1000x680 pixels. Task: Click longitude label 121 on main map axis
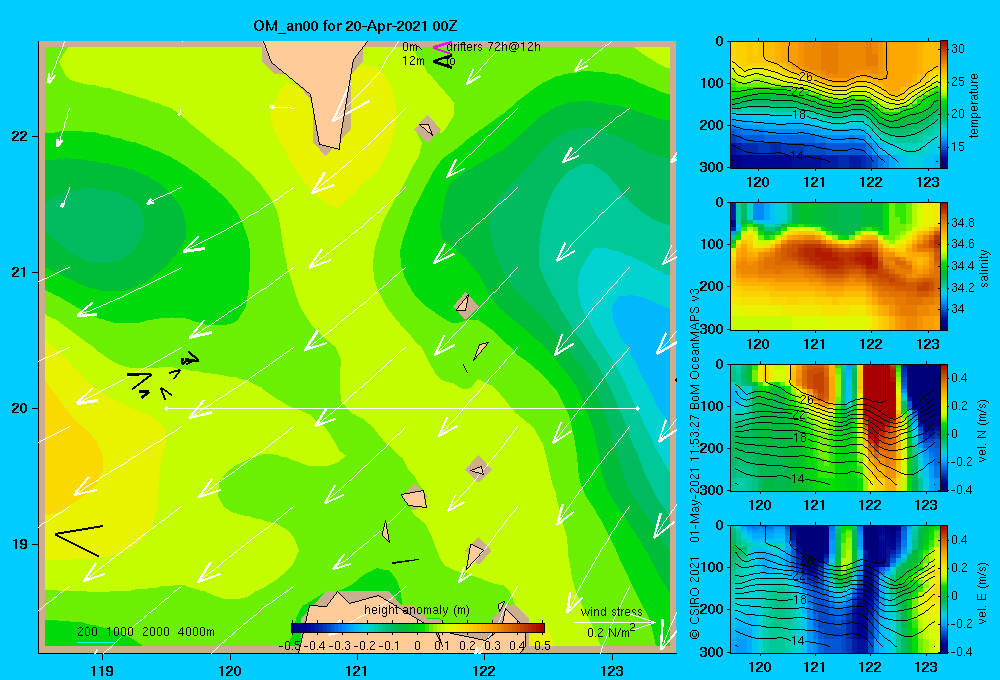point(357,670)
